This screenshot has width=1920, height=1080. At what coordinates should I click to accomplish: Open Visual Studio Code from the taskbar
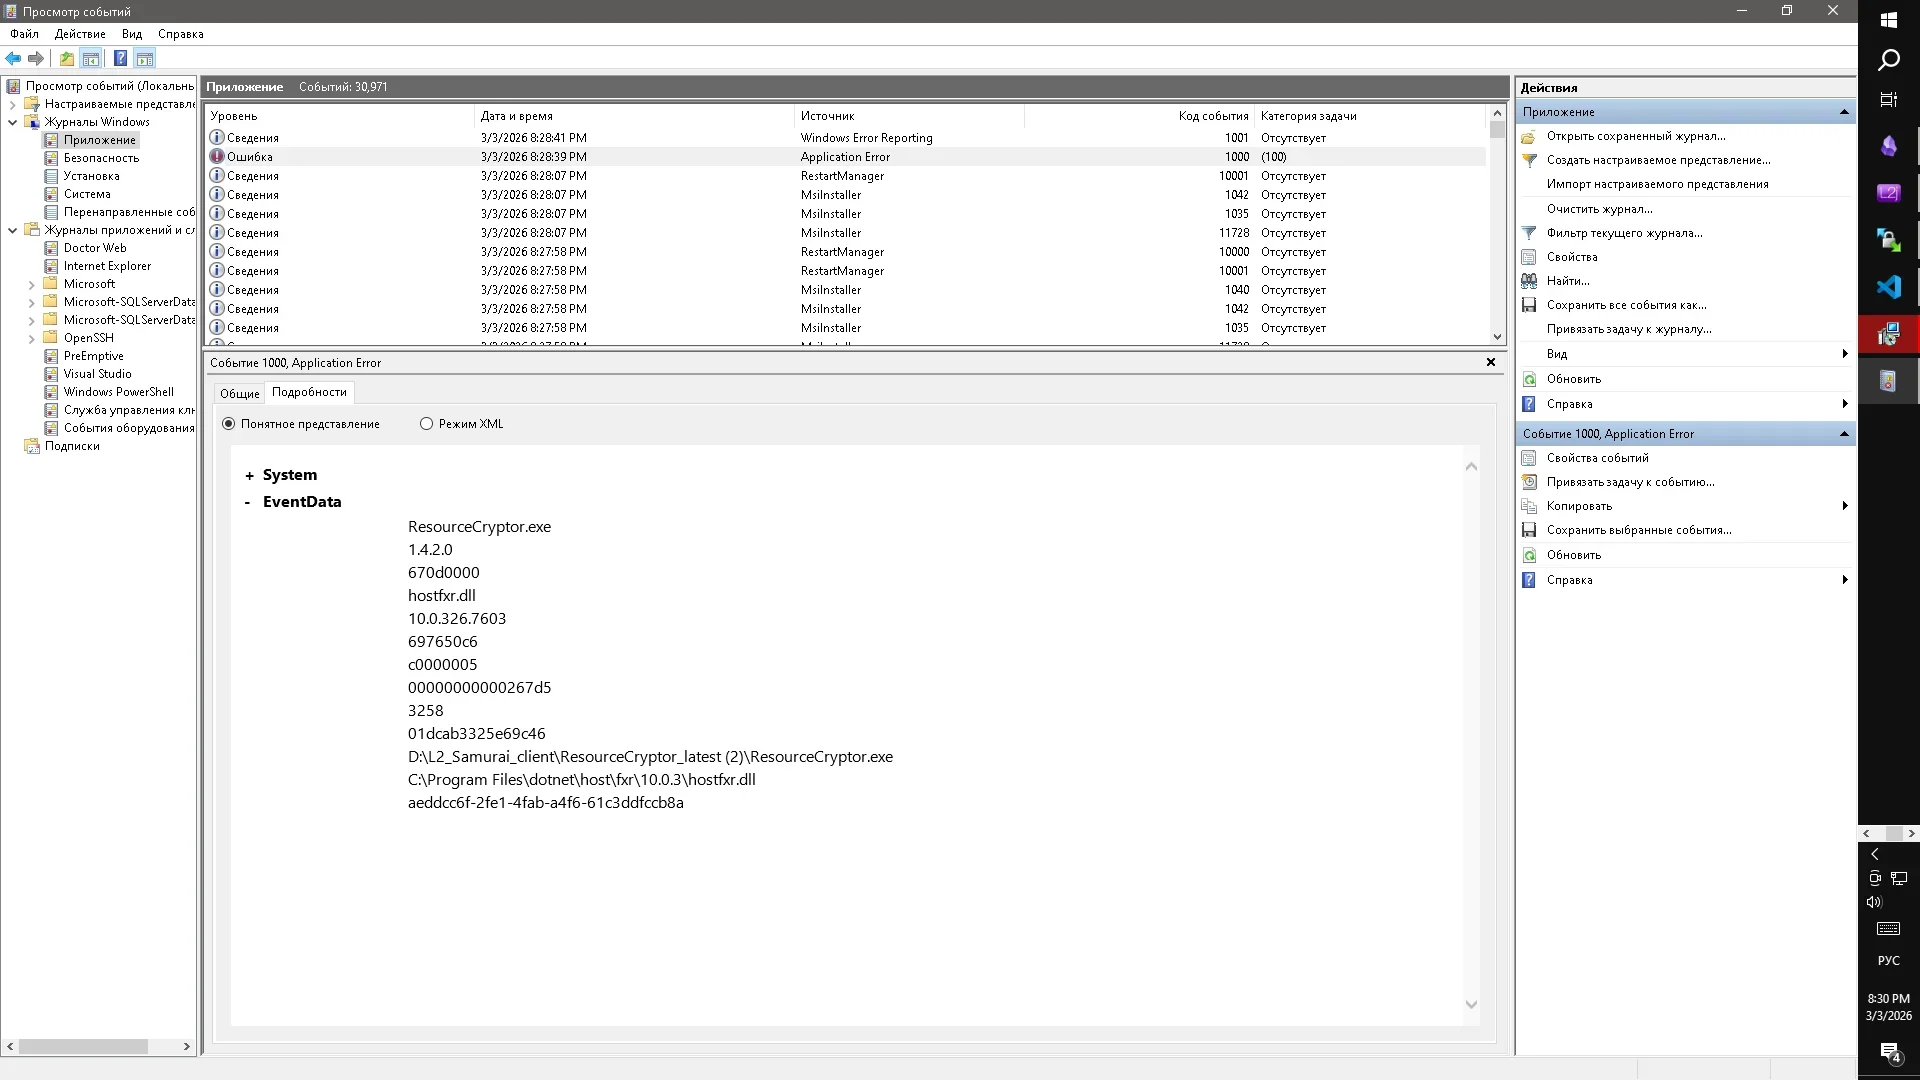(x=1888, y=287)
